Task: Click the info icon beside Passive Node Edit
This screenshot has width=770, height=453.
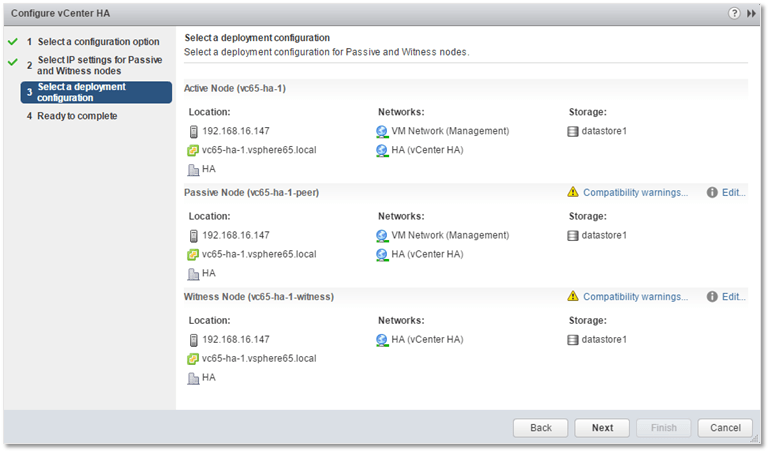Action: tap(712, 193)
